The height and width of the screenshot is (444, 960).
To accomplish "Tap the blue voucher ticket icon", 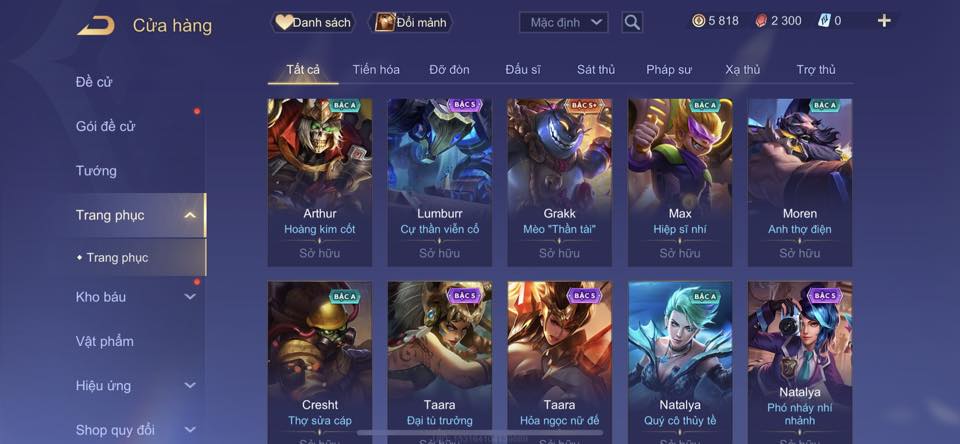I will pyautogui.click(x=823, y=21).
